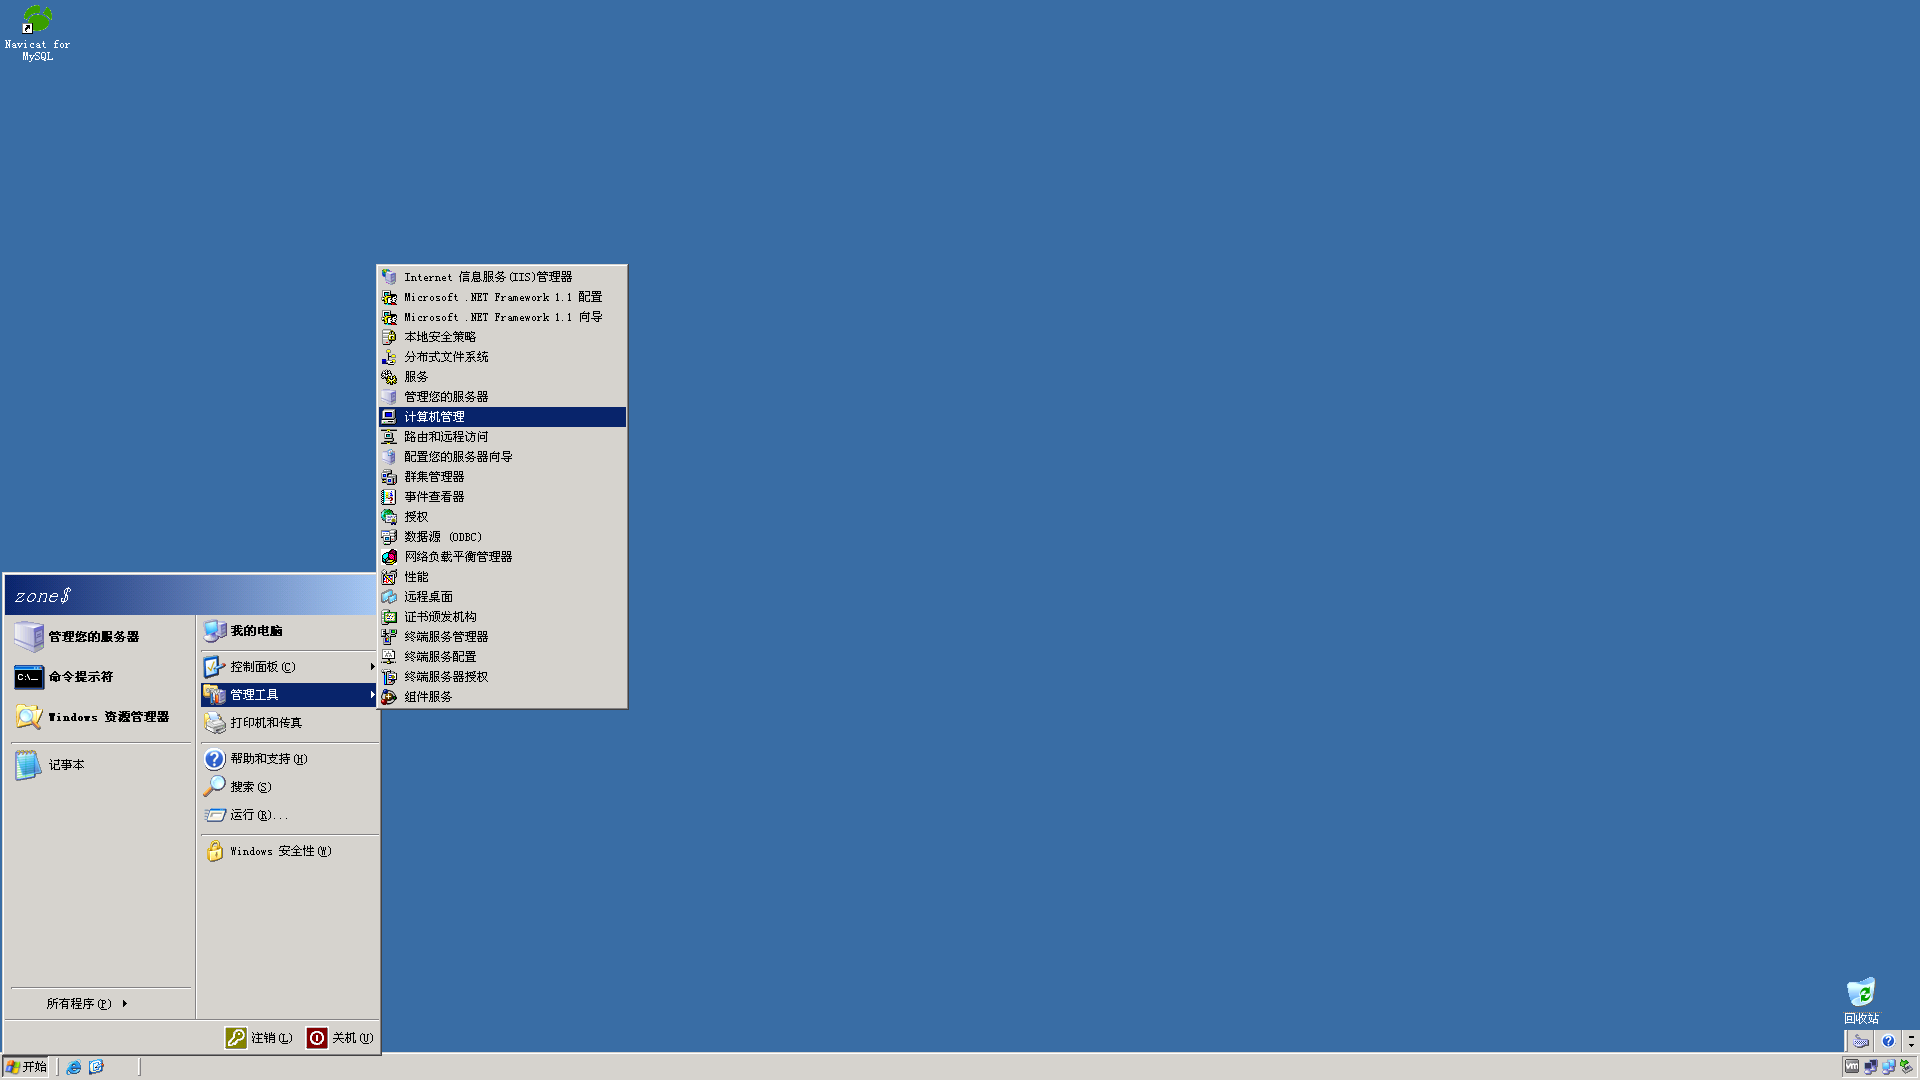Open 数据源 (ODBC) menu item
1920x1080 pixels.
pyautogui.click(x=442, y=537)
